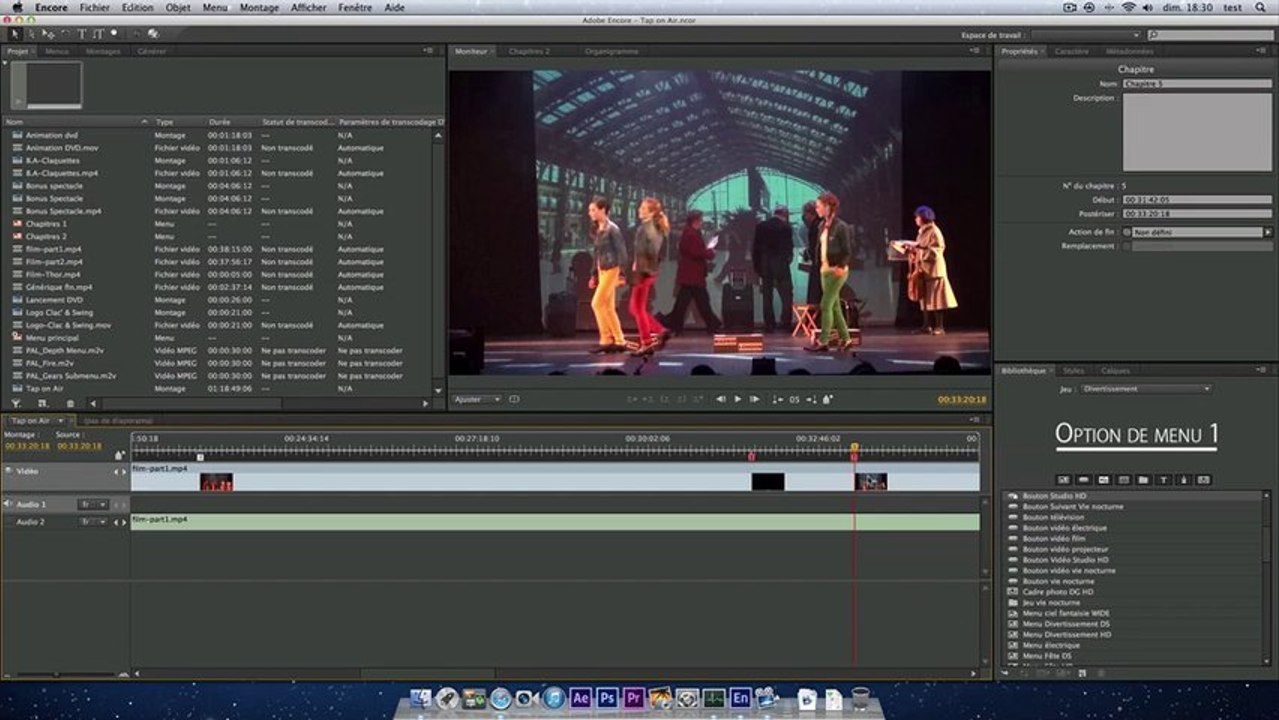The width and height of the screenshot is (1279, 720).
Task: Switch to the Organigramme tab
Action: coord(611,51)
